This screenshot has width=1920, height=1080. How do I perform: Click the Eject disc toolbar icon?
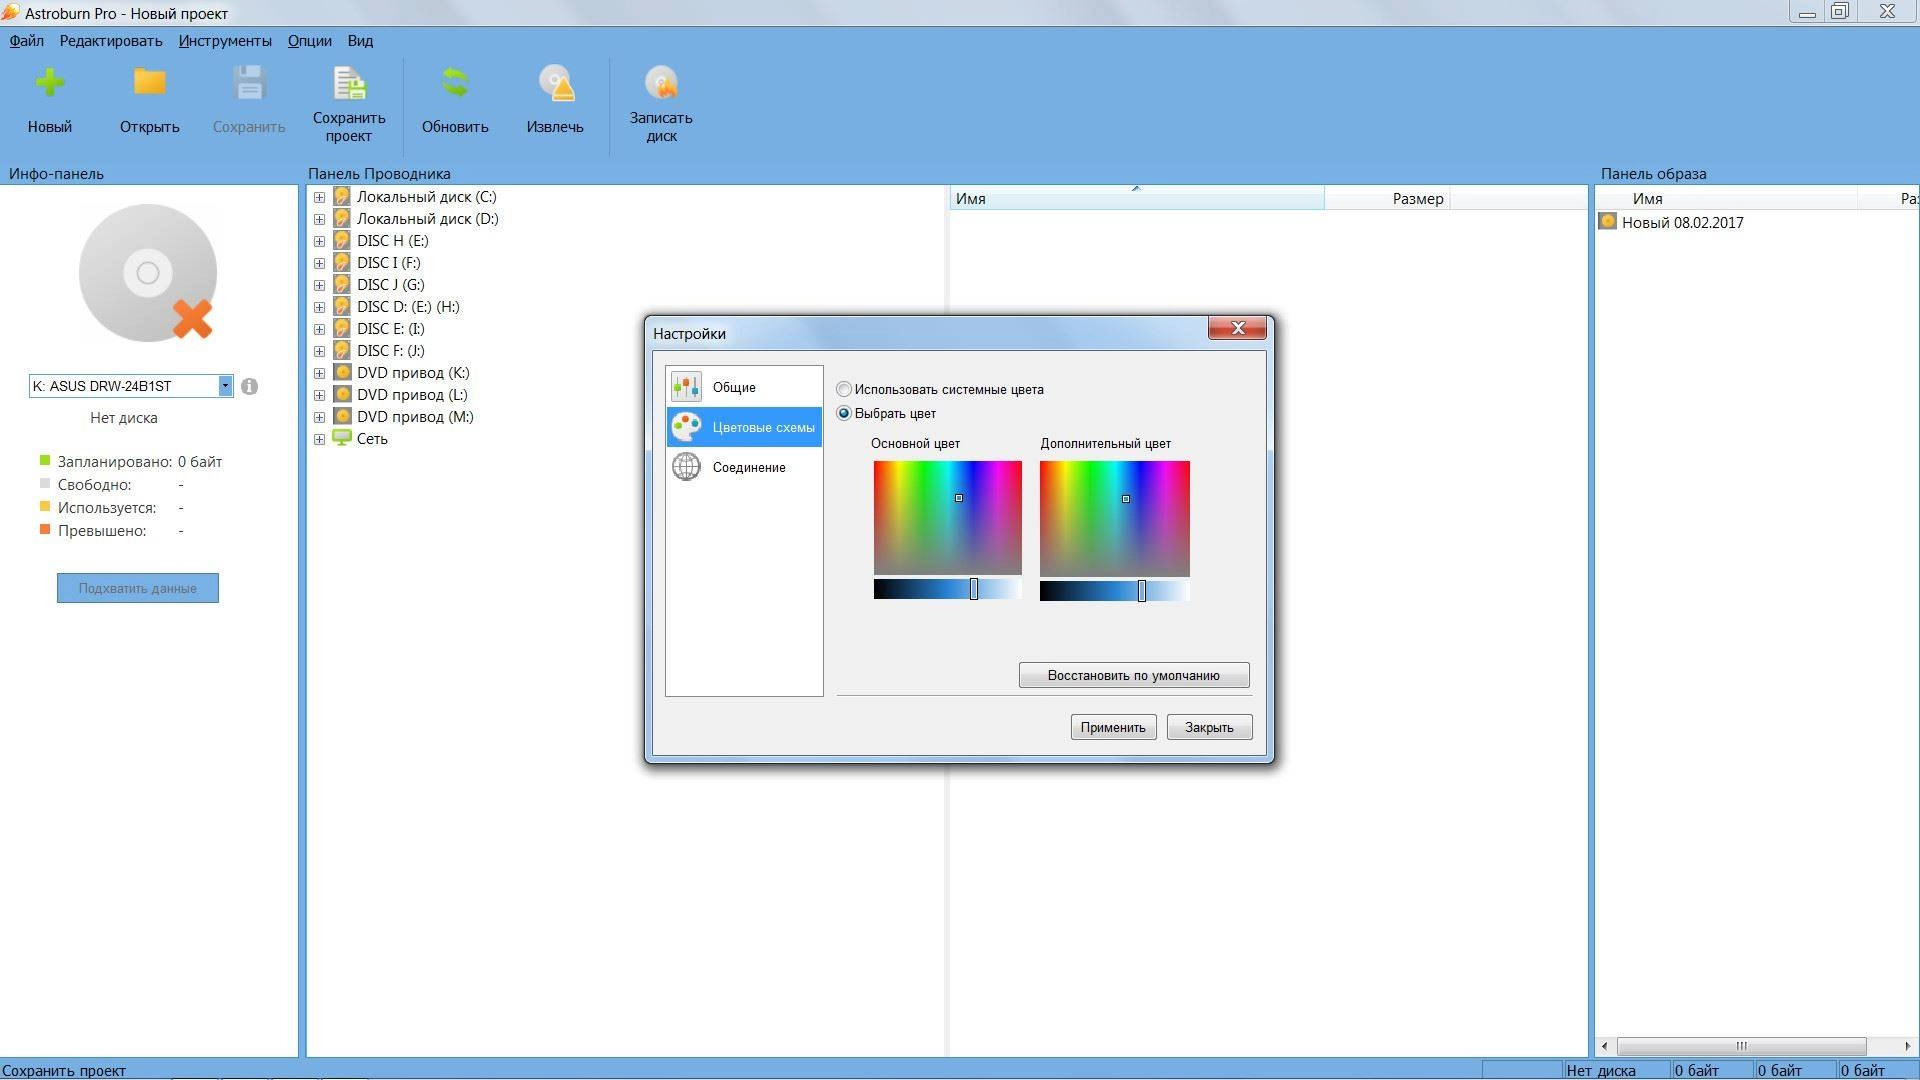pyautogui.click(x=556, y=83)
